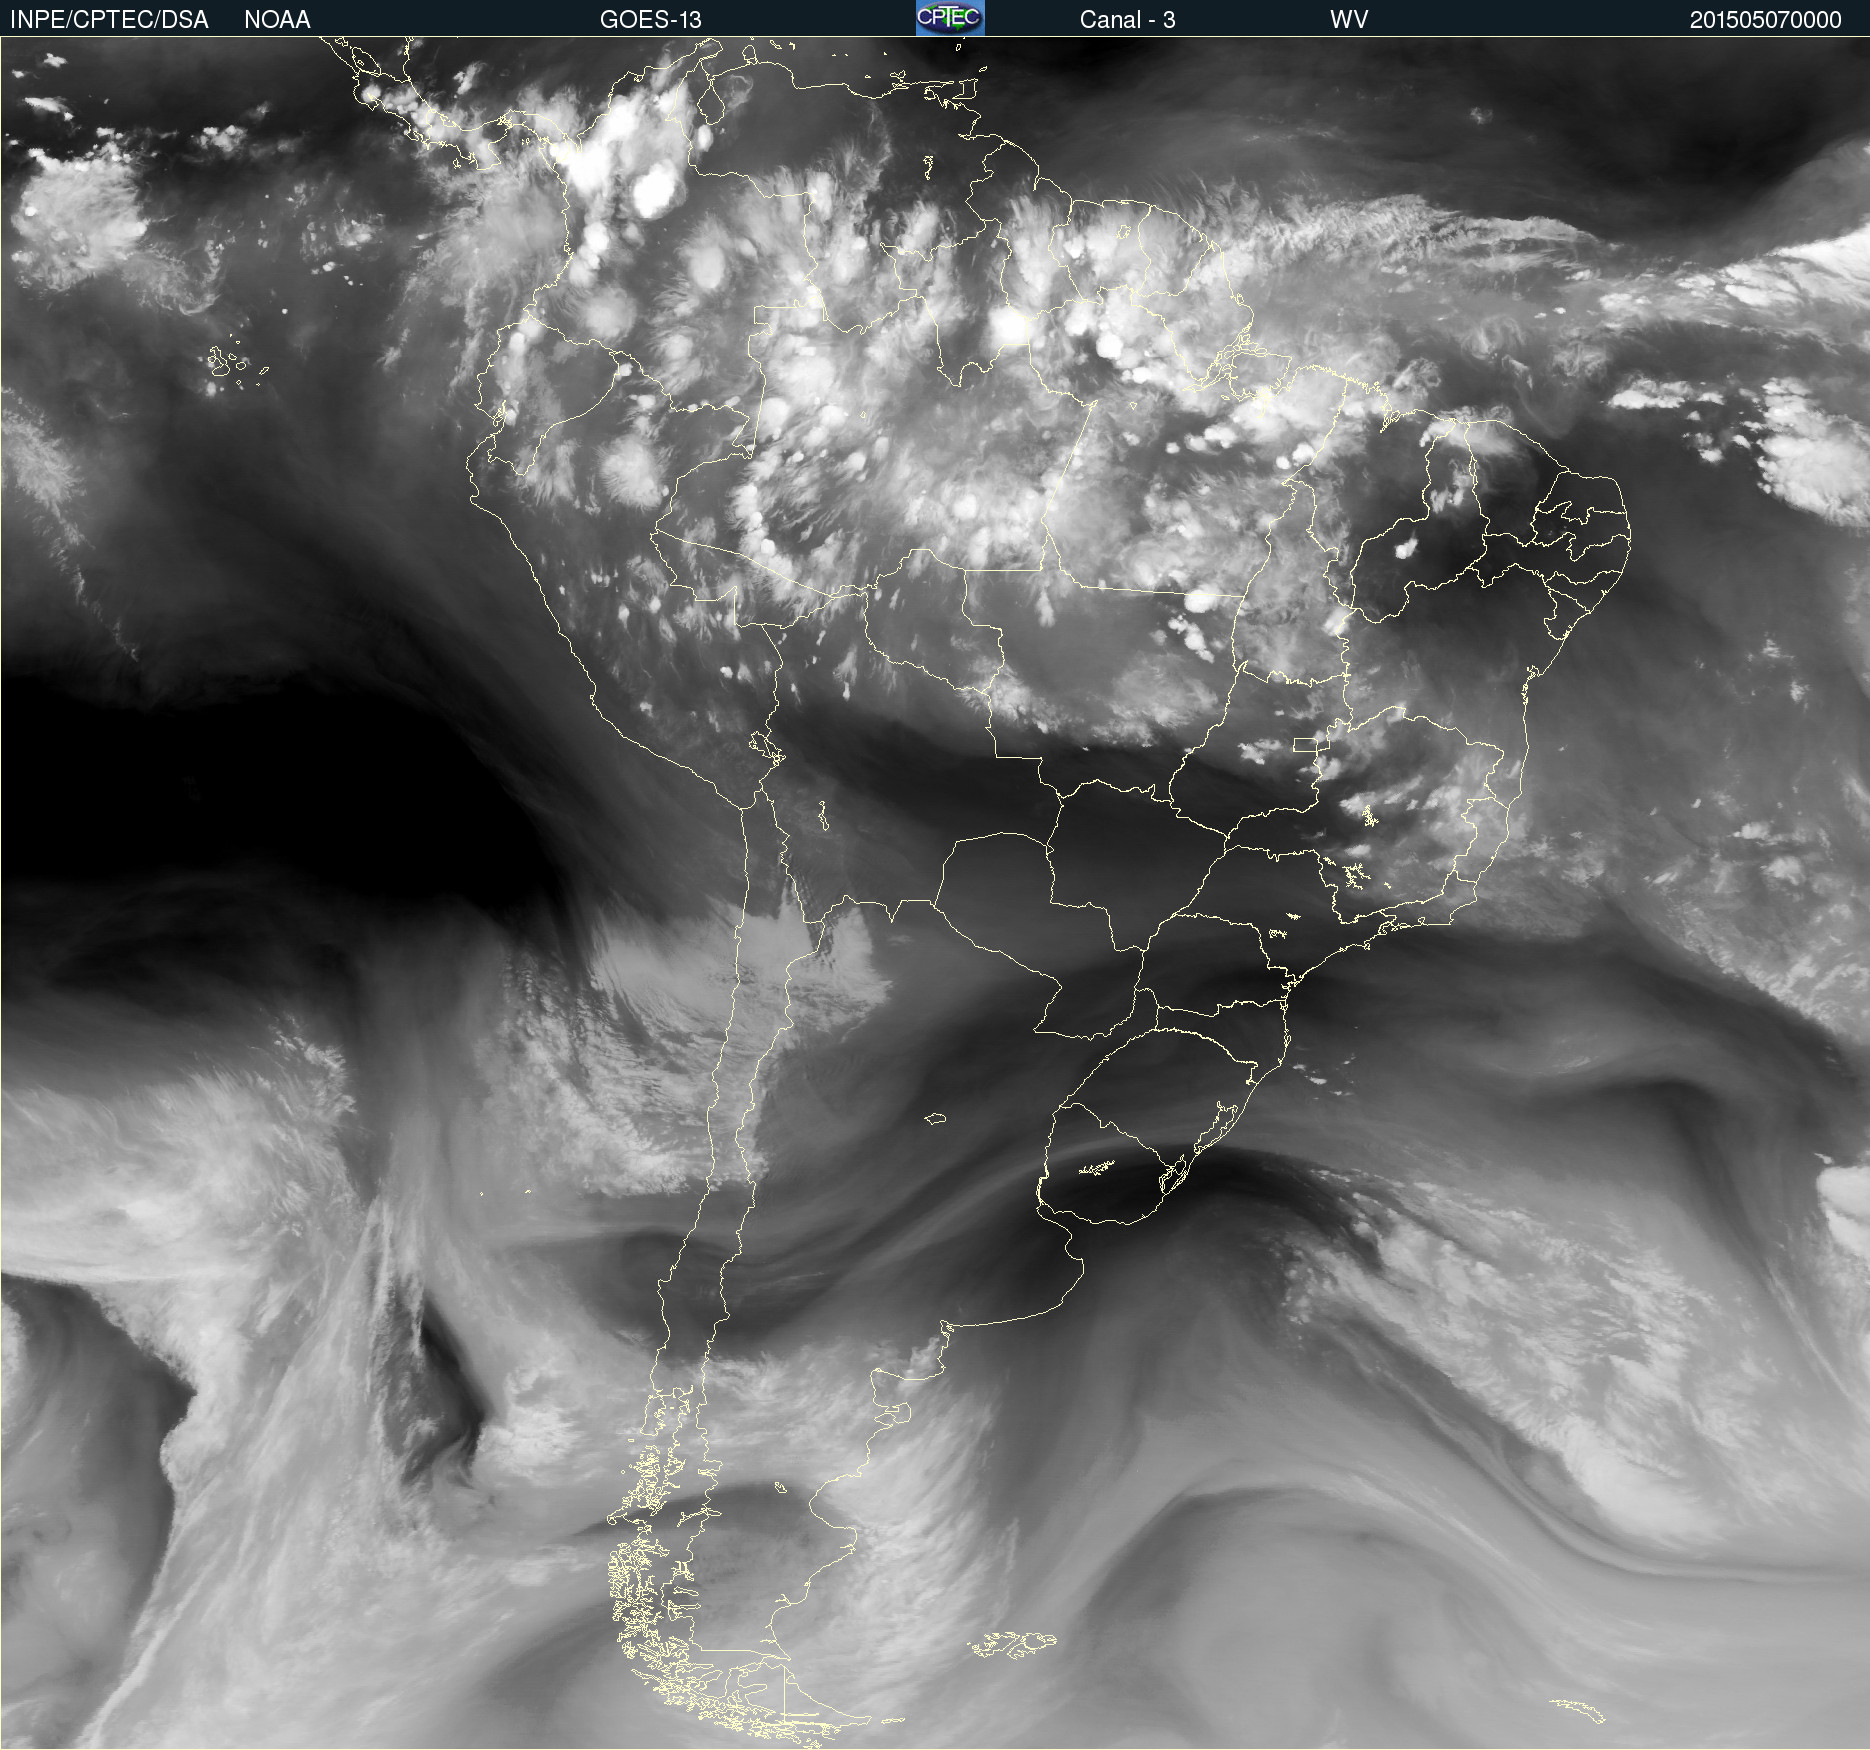Click the 'WV' water vapor label
1870x1750 pixels.
[1348, 20]
